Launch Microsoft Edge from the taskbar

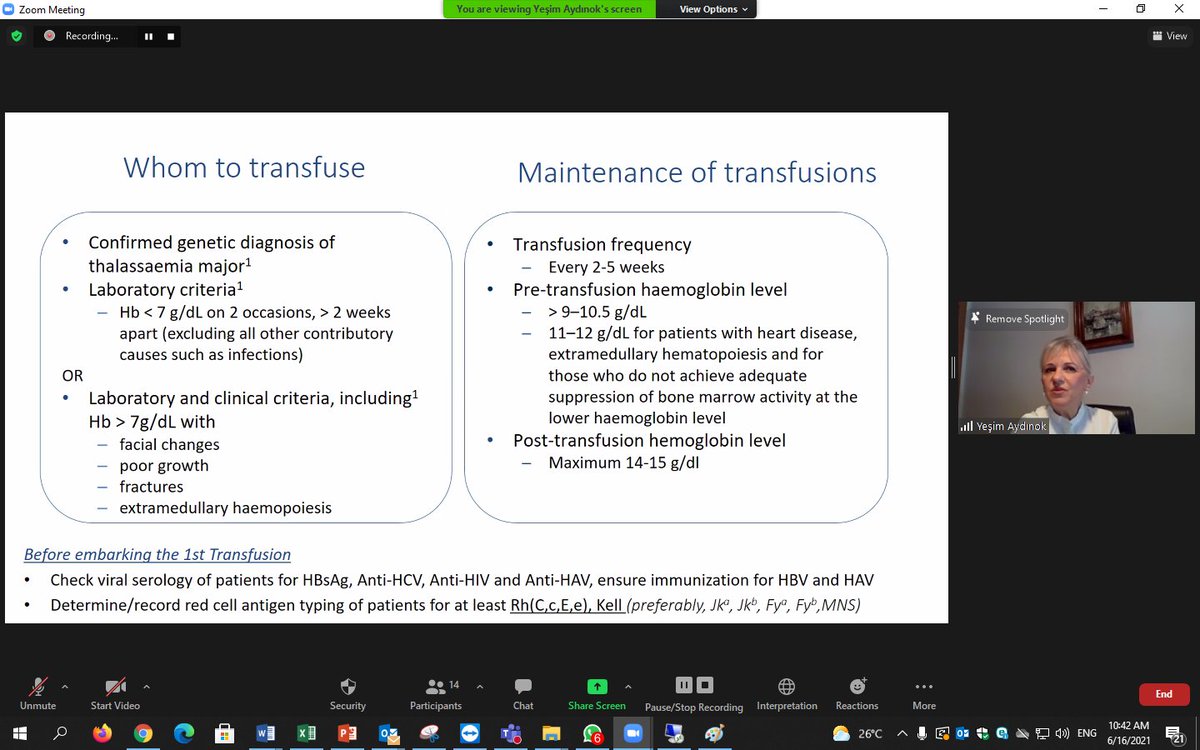tap(183, 733)
